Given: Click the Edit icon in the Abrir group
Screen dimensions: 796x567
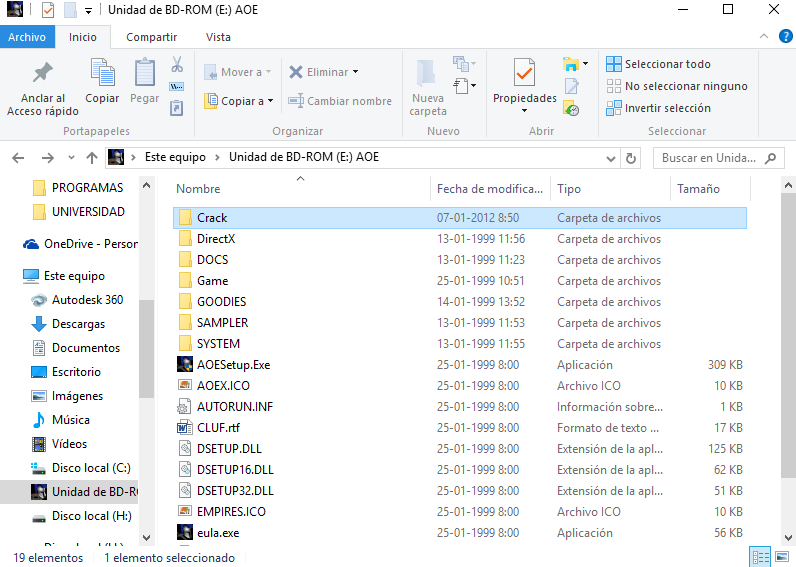Looking at the screenshot, I should coord(572,86).
